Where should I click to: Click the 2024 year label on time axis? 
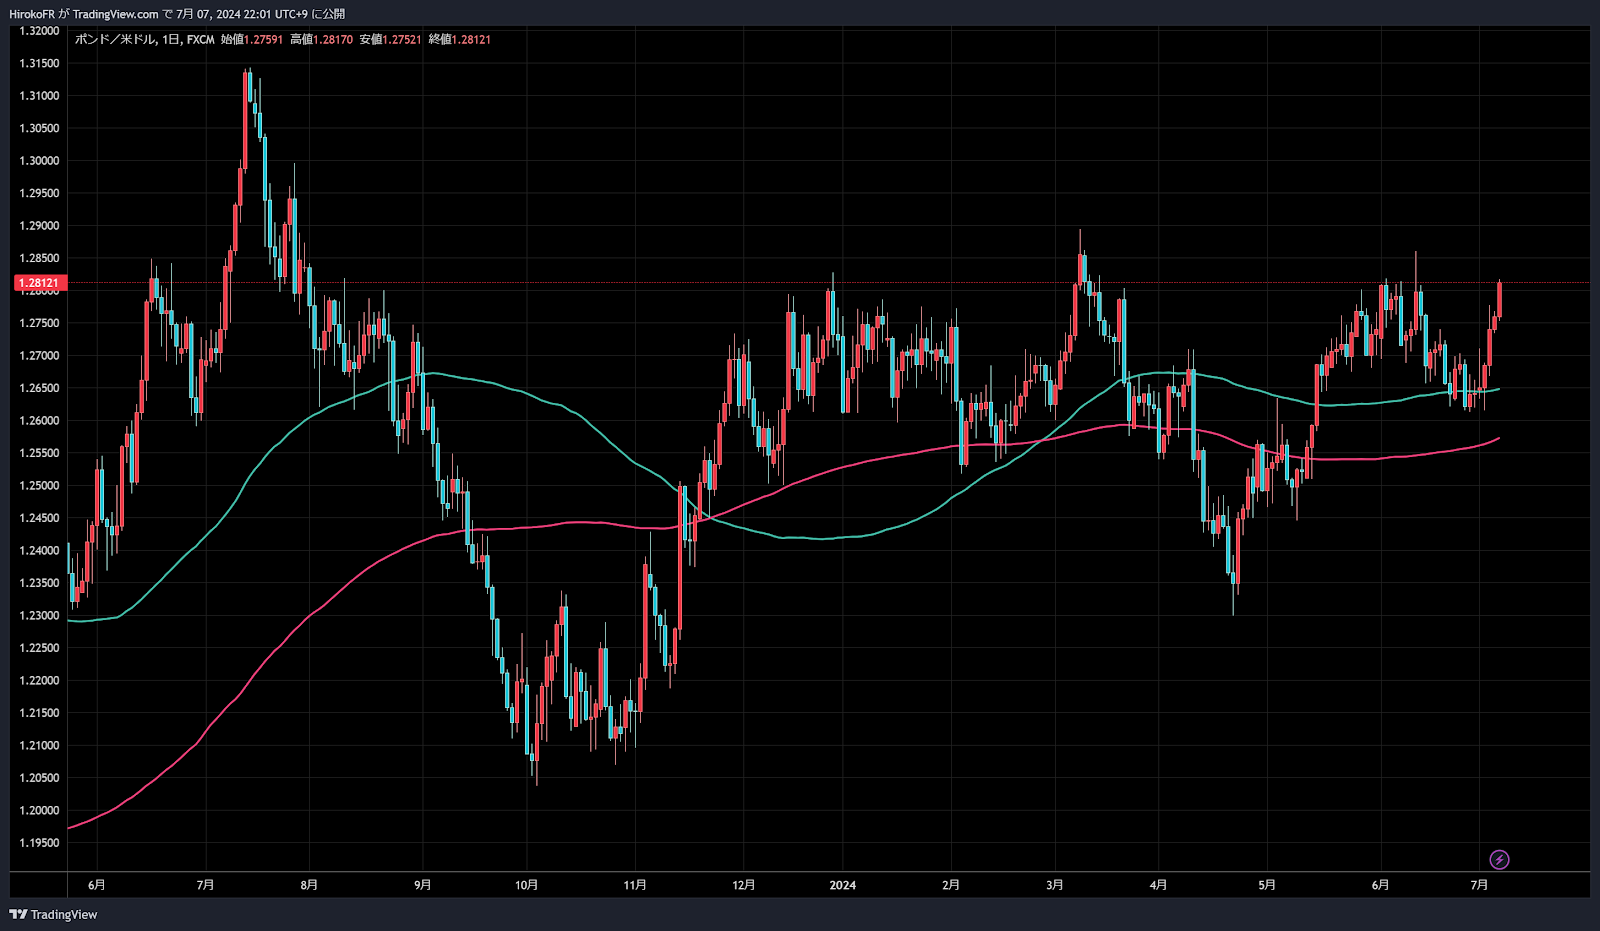point(843,885)
